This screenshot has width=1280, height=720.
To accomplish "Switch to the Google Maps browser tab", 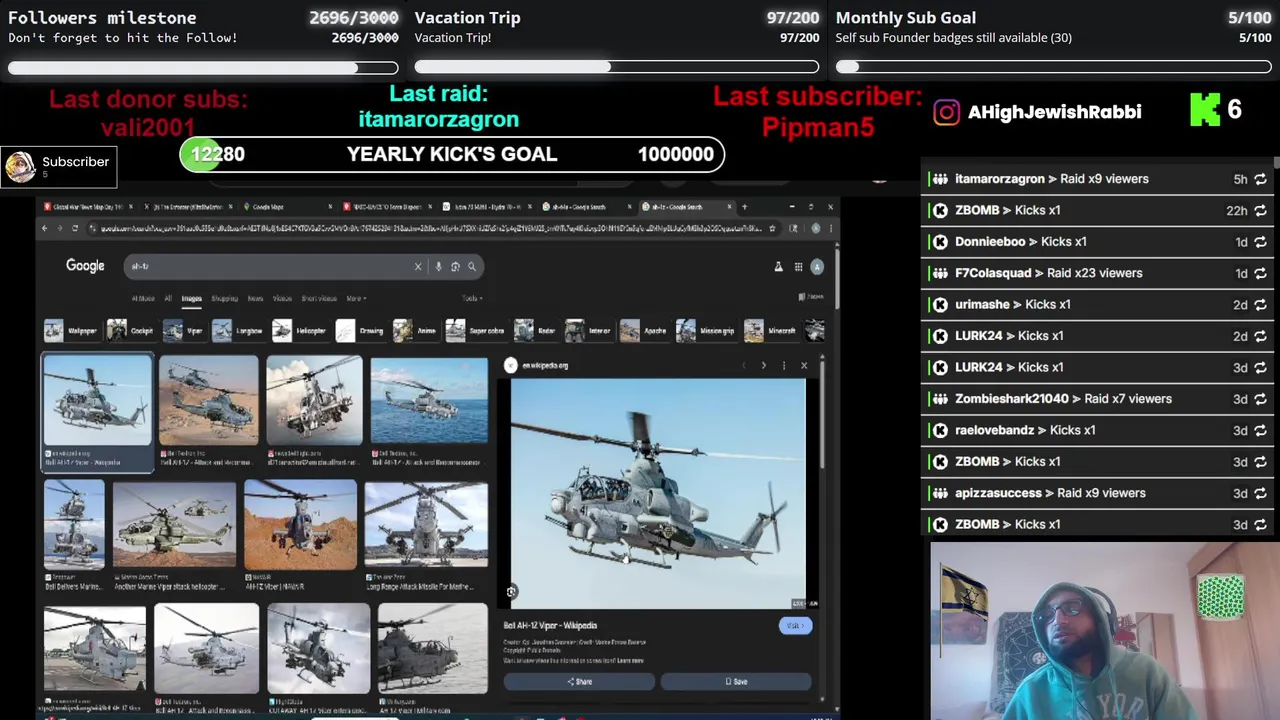I will (x=288, y=207).
